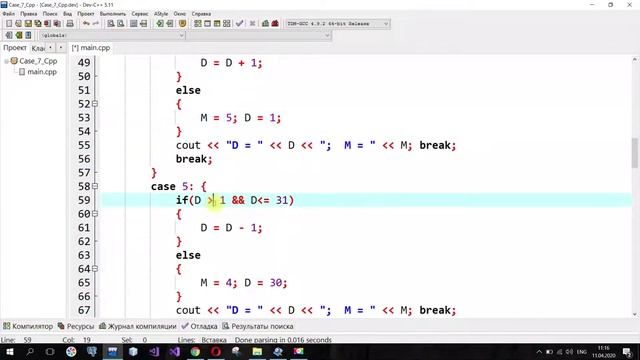Image resolution: width=640 pixels, height=360 pixels.
Task: Run syntax check with checkmark icon
Action: pyautogui.click(x=240, y=24)
